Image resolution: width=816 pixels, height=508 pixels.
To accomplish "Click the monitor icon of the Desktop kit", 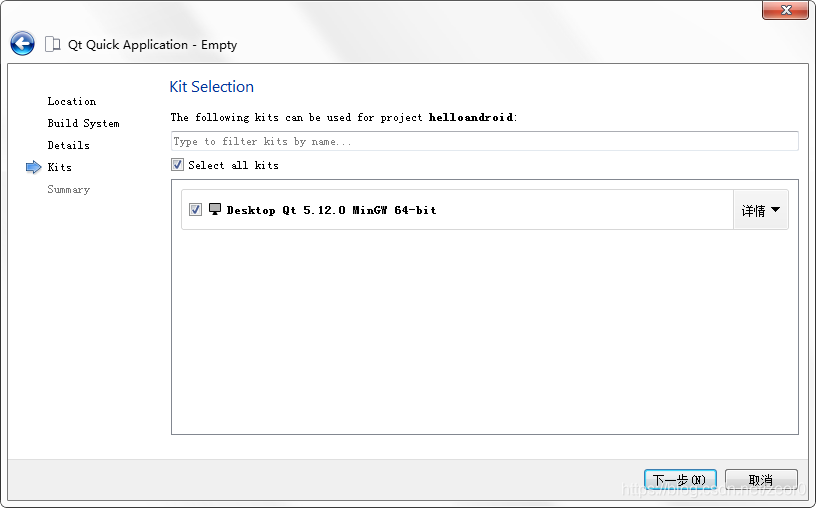I will [x=215, y=209].
